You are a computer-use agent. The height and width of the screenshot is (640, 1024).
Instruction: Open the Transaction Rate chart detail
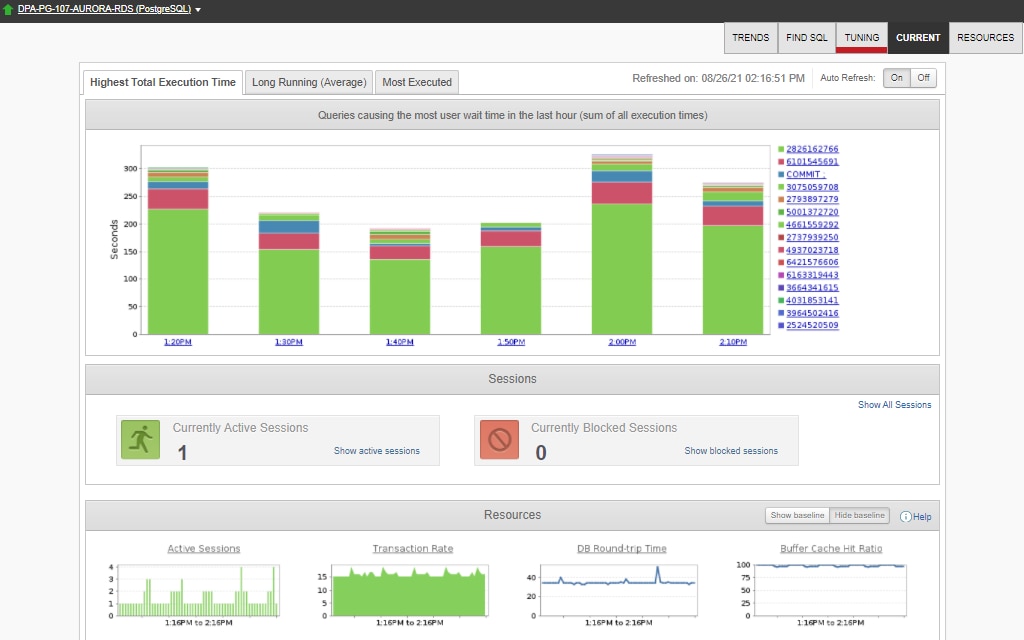pyautogui.click(x=413, y=548)
